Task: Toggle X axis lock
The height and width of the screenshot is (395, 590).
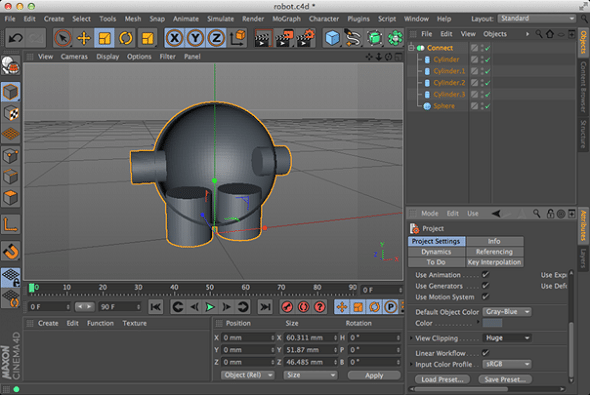Action: tap(175, 38)
